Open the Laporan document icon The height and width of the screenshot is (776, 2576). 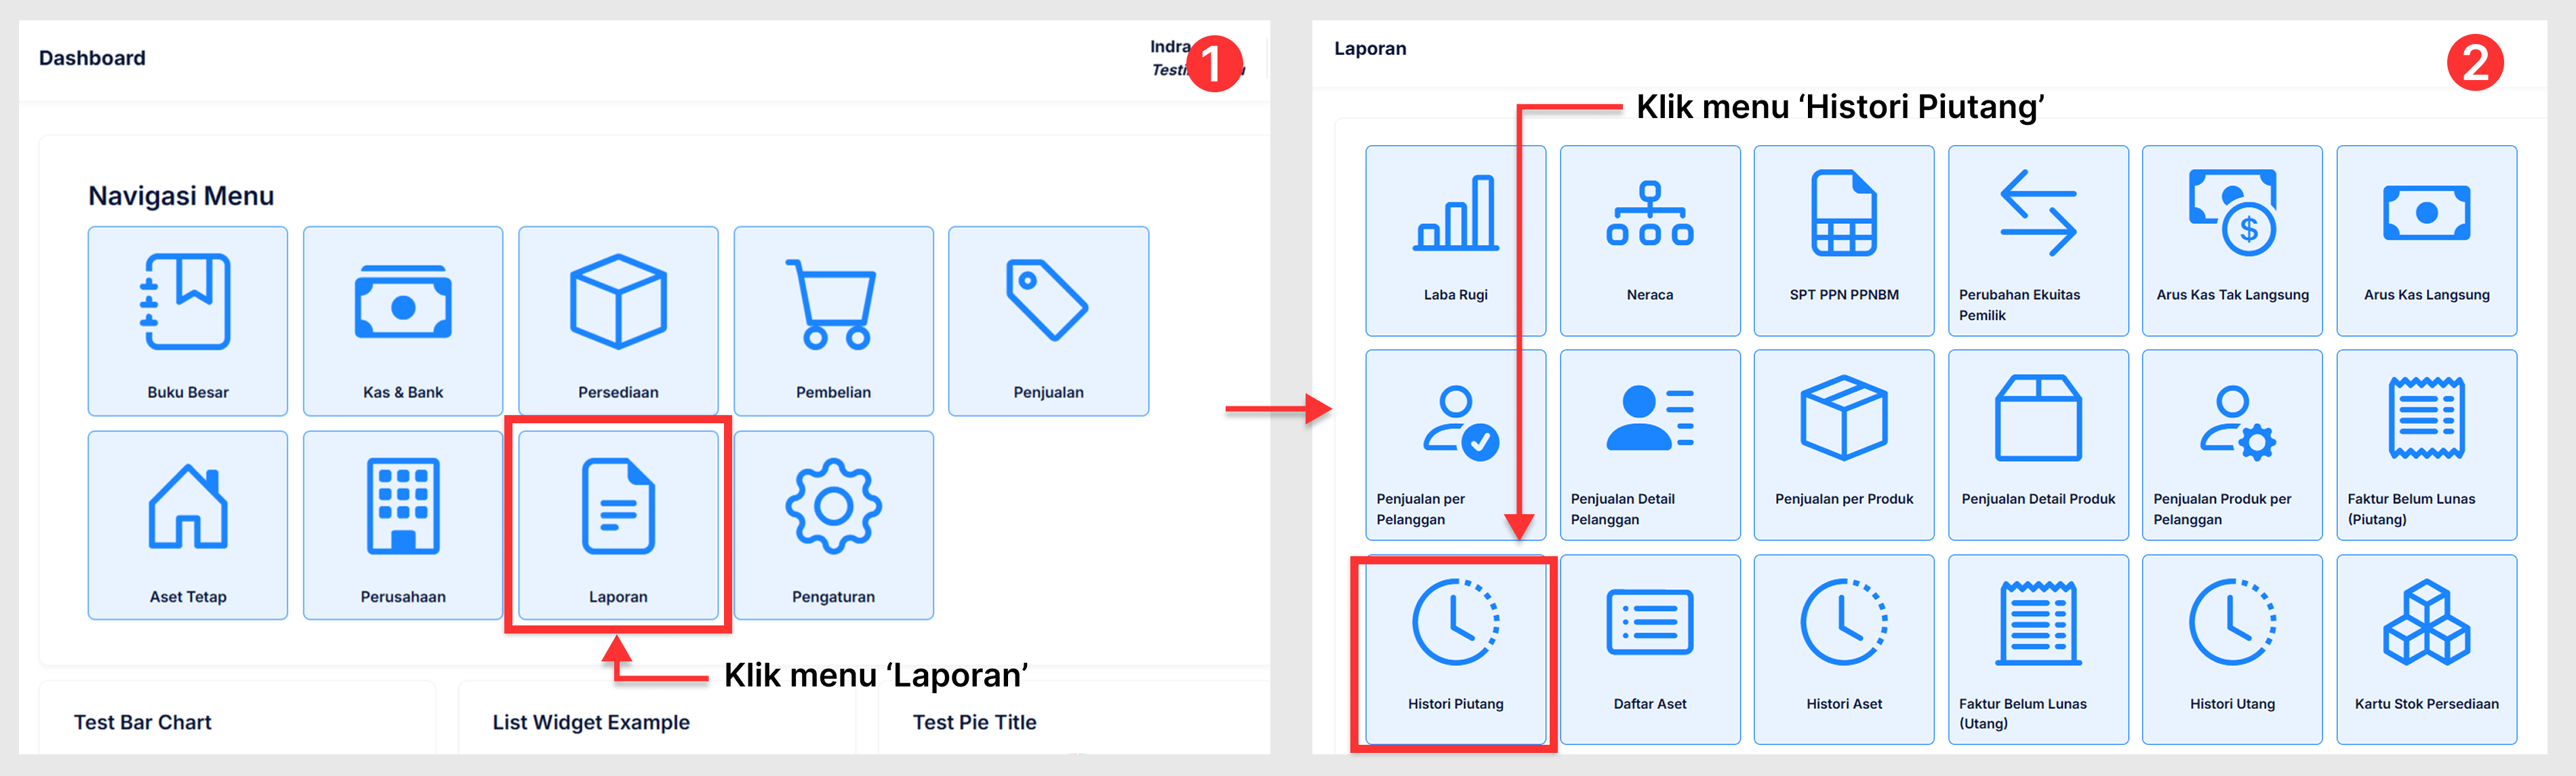click(x=618, y=507)
